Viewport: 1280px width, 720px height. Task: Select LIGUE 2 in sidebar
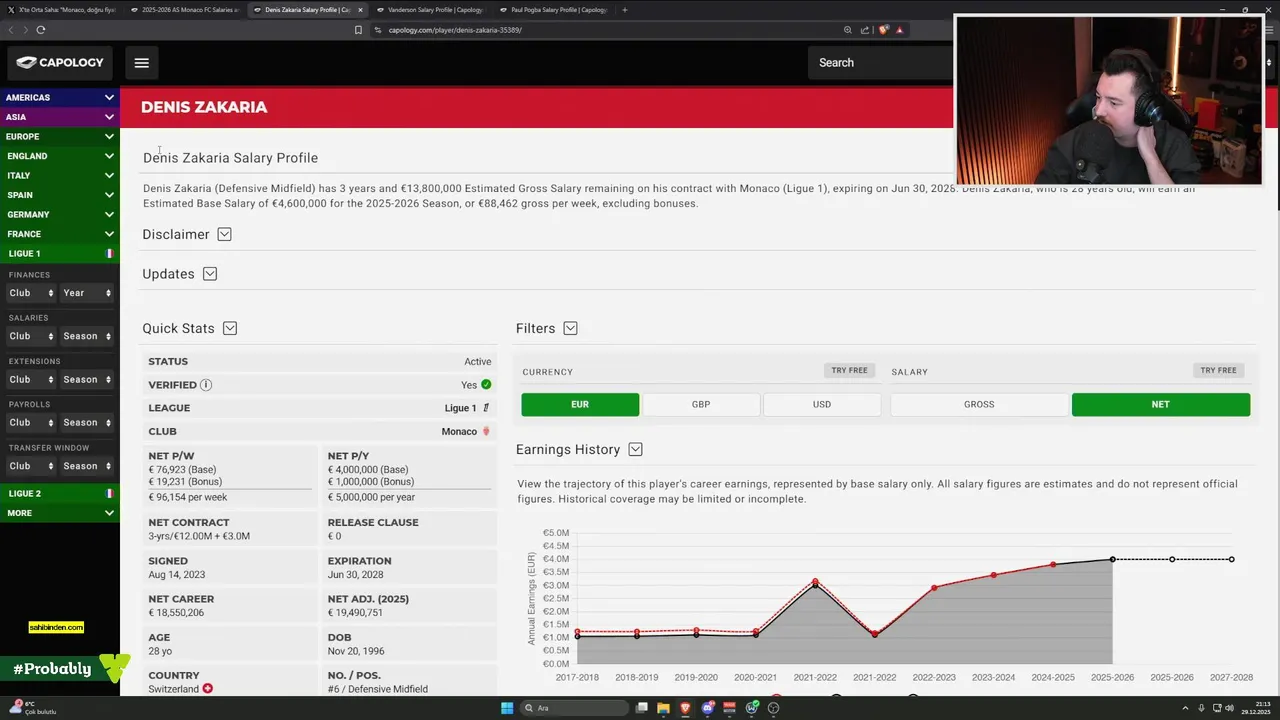(x=60, y=494)
